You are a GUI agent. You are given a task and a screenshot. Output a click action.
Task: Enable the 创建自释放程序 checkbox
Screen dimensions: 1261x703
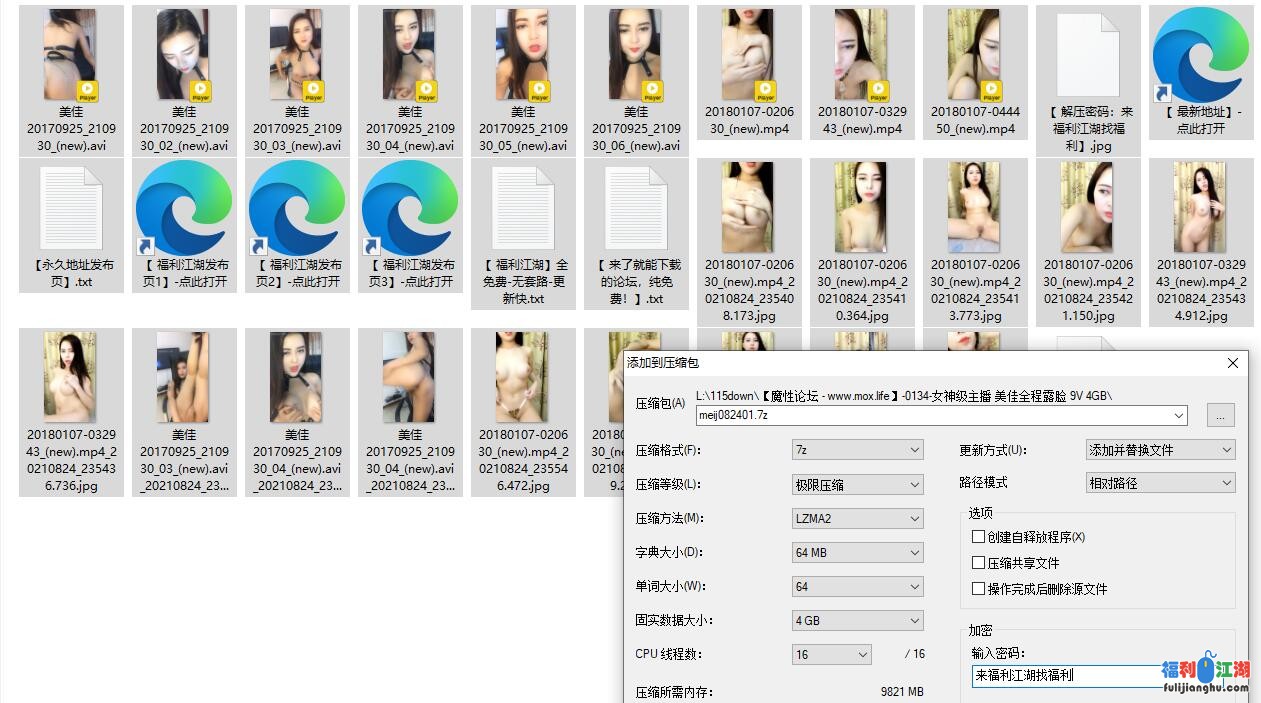coord(977,537)
